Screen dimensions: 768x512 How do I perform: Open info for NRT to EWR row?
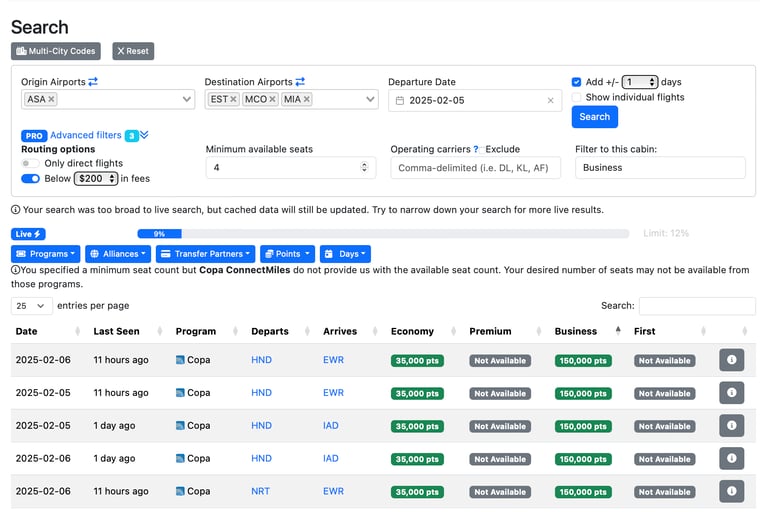731,491
